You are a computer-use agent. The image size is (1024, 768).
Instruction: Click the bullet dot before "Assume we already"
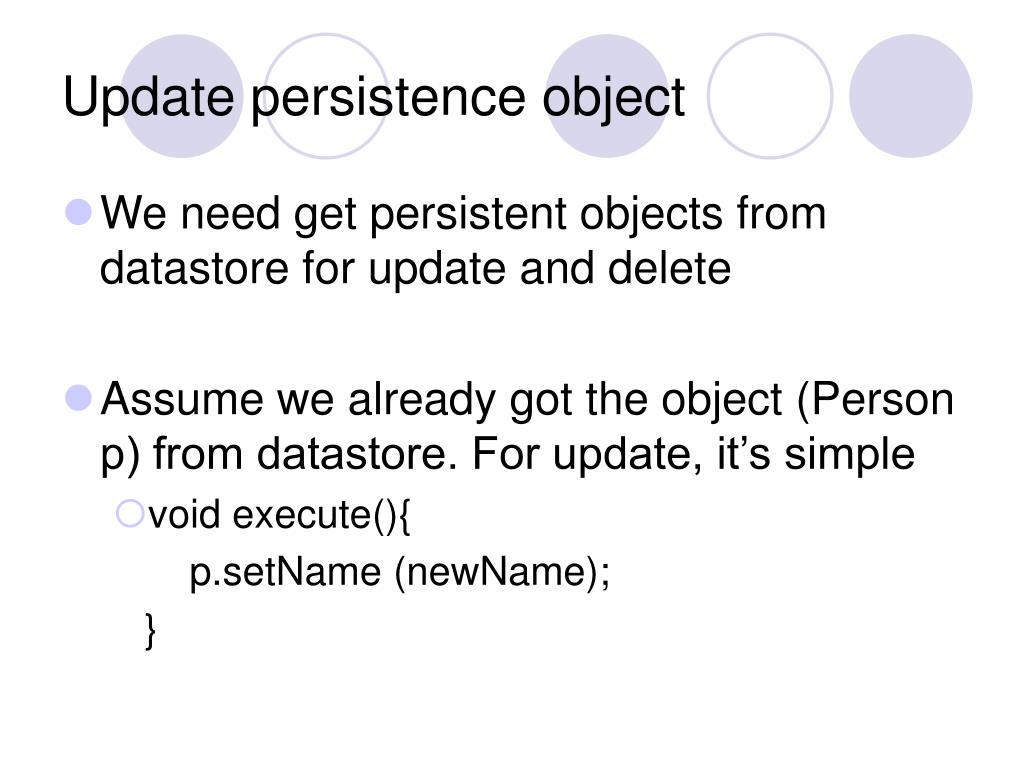(x=79, y=398)
